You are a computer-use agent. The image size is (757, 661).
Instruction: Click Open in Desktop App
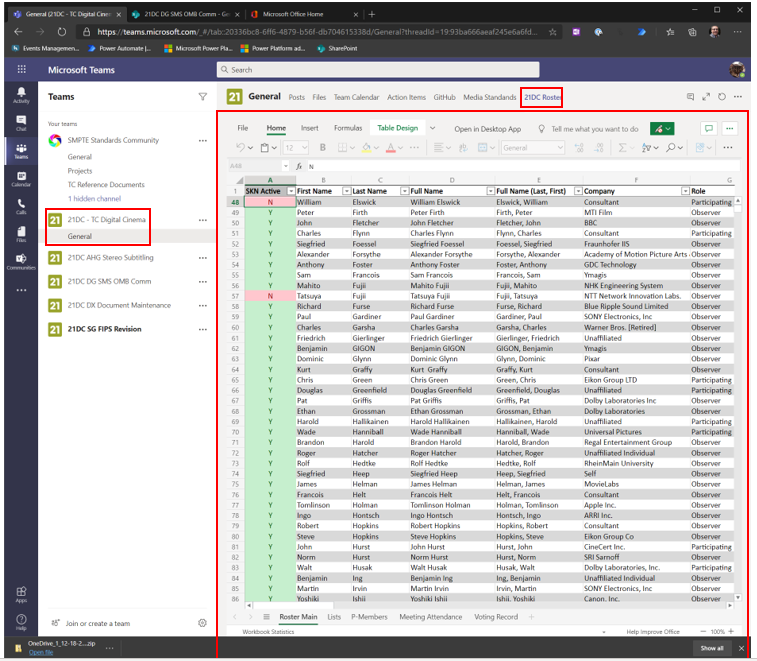click(487, 129)
